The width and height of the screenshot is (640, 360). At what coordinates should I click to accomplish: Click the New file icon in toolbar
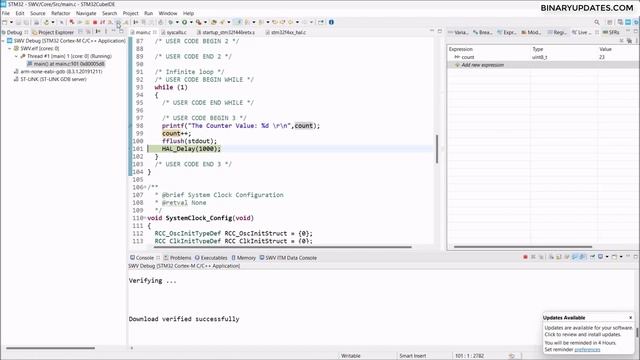(x=4, y=22)
